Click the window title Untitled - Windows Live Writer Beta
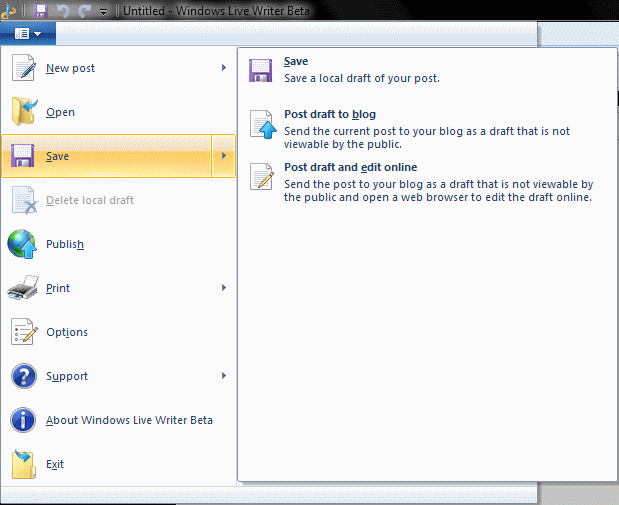Image resolution: width=619 pixels, height=505 pixels. pos(216,11)
